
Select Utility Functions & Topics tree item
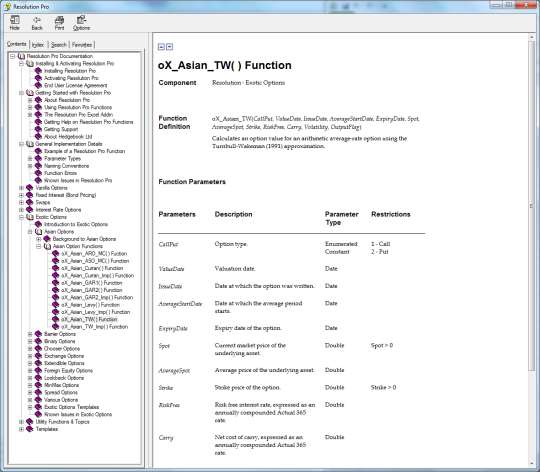pyautogui.click(x=62, y=422)
